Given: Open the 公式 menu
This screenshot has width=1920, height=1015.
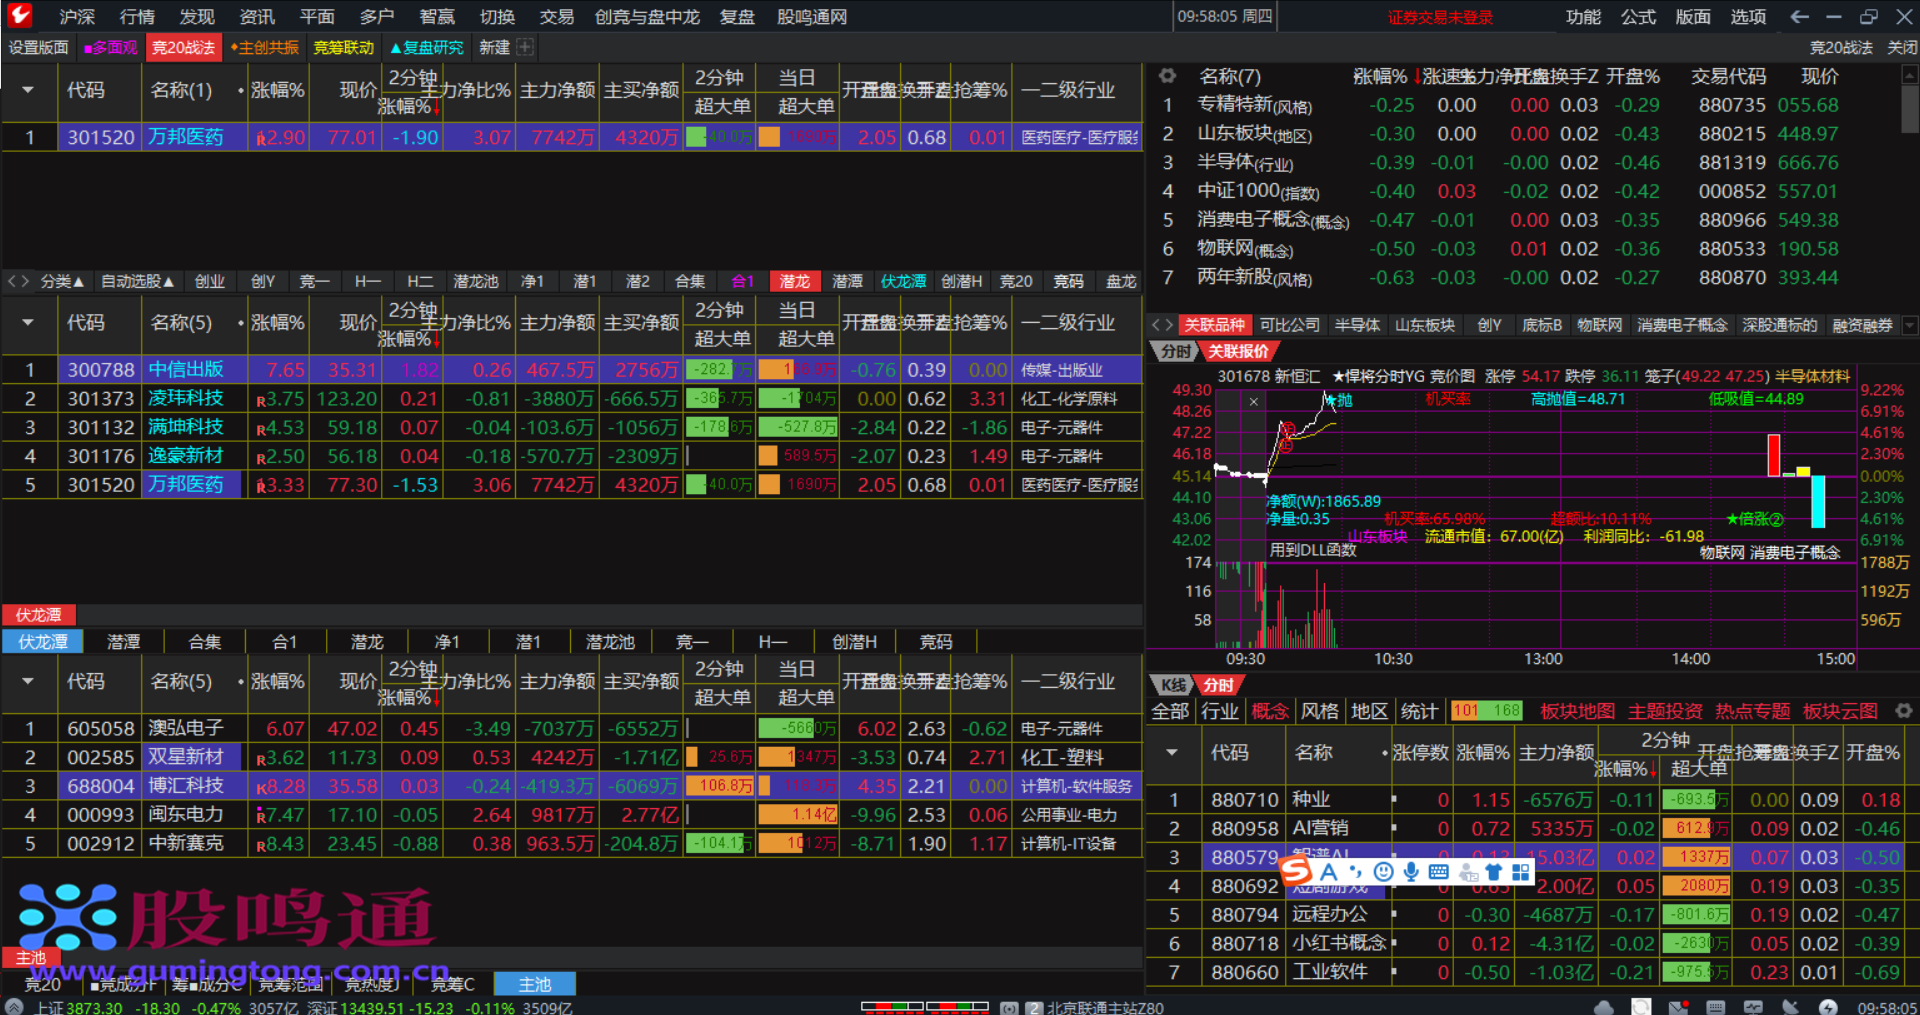Looking at the screenshot, I should 1638,17.
